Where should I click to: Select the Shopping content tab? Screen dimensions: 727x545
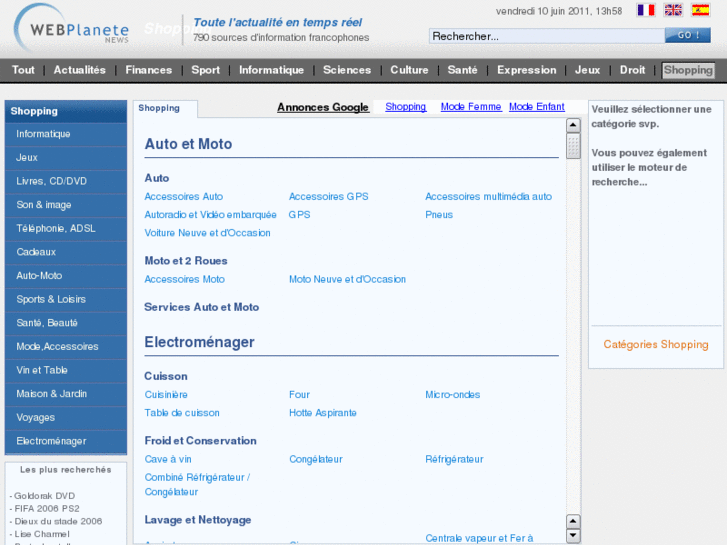[x=159, y=108]
